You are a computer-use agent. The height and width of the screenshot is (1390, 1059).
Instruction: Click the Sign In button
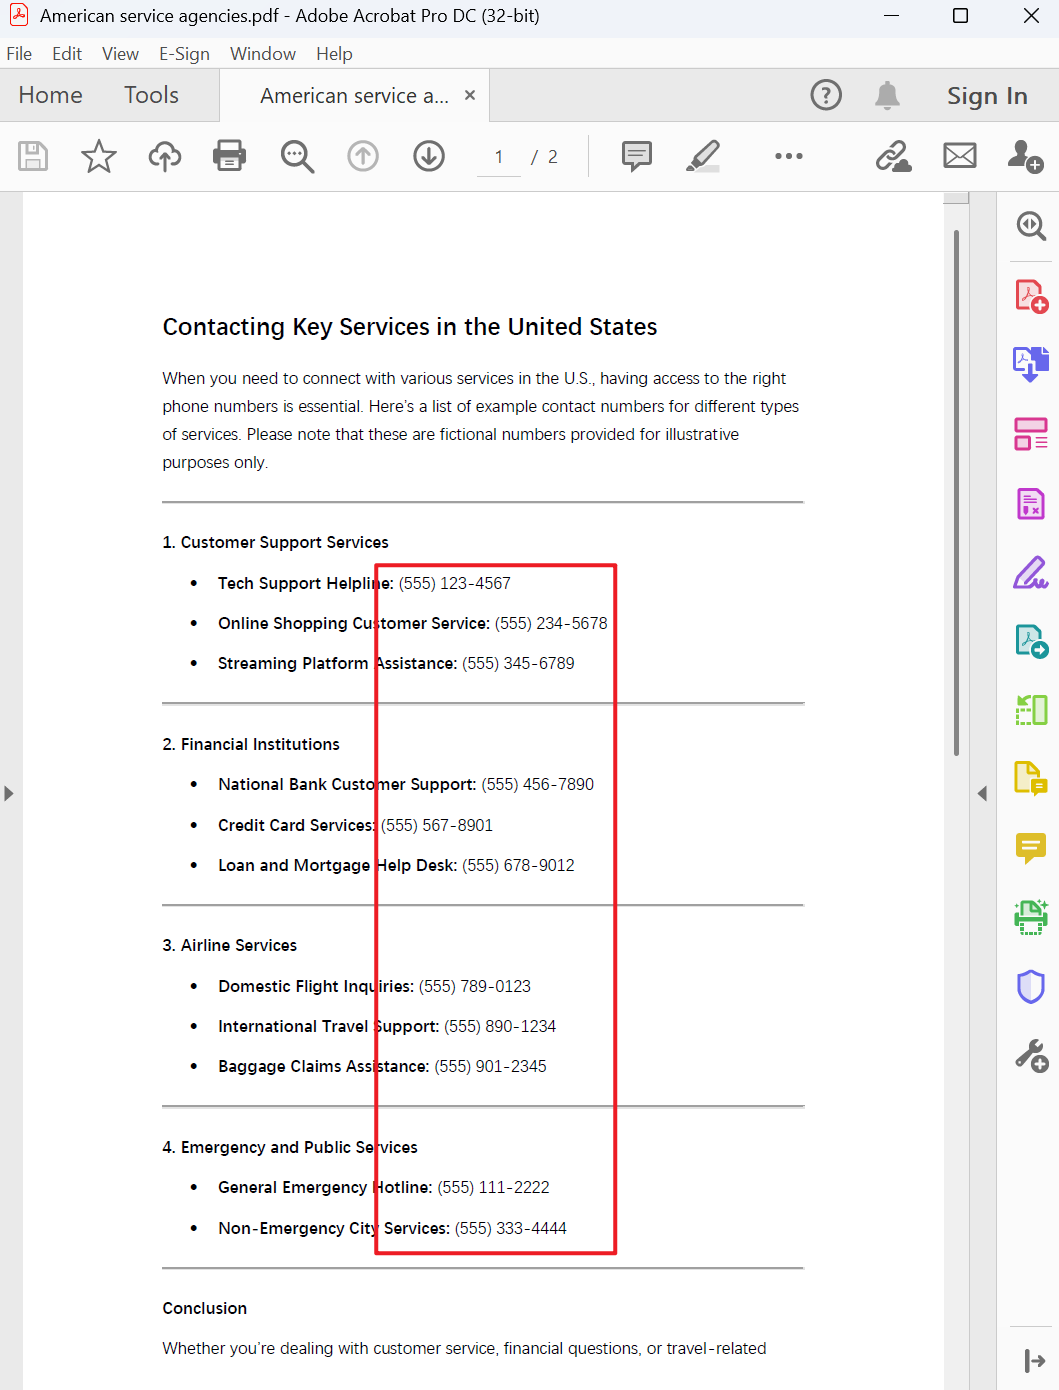click(987, 95)
